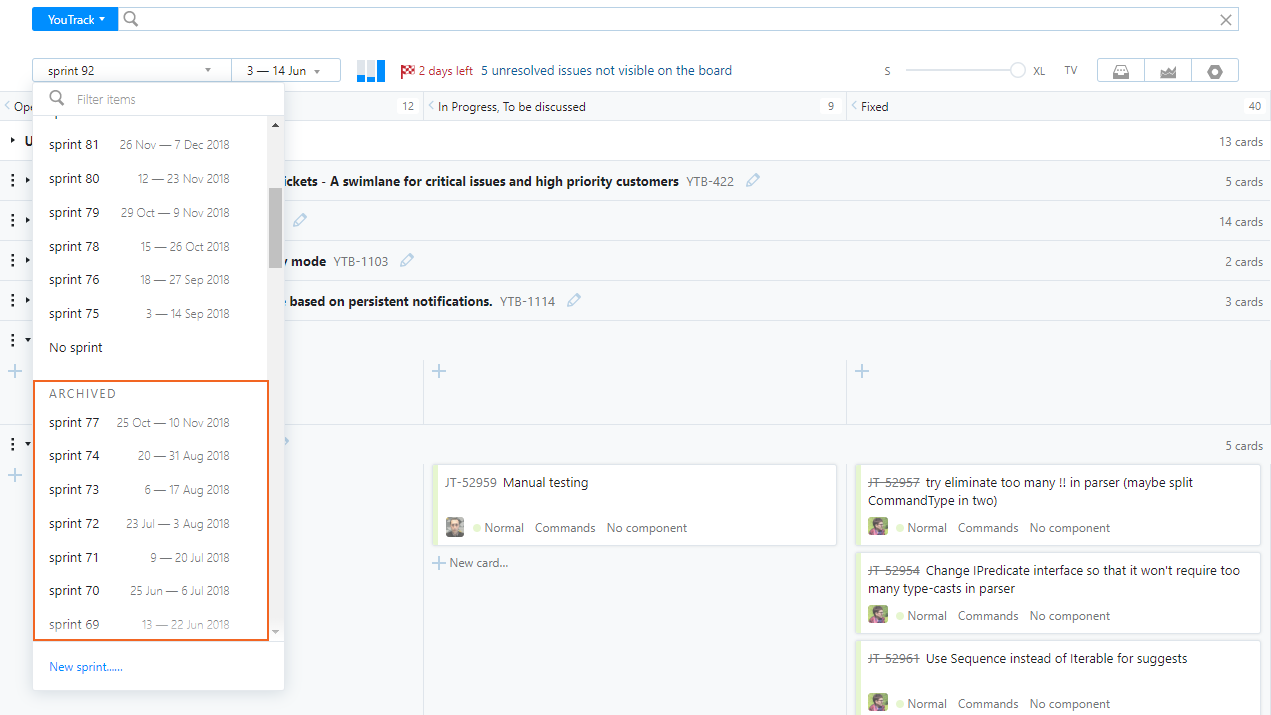Image resolution: width=1271 pixels, height=715 pixels.
Task: Clear the search query with X icon
Action: tap(1226, 20)
